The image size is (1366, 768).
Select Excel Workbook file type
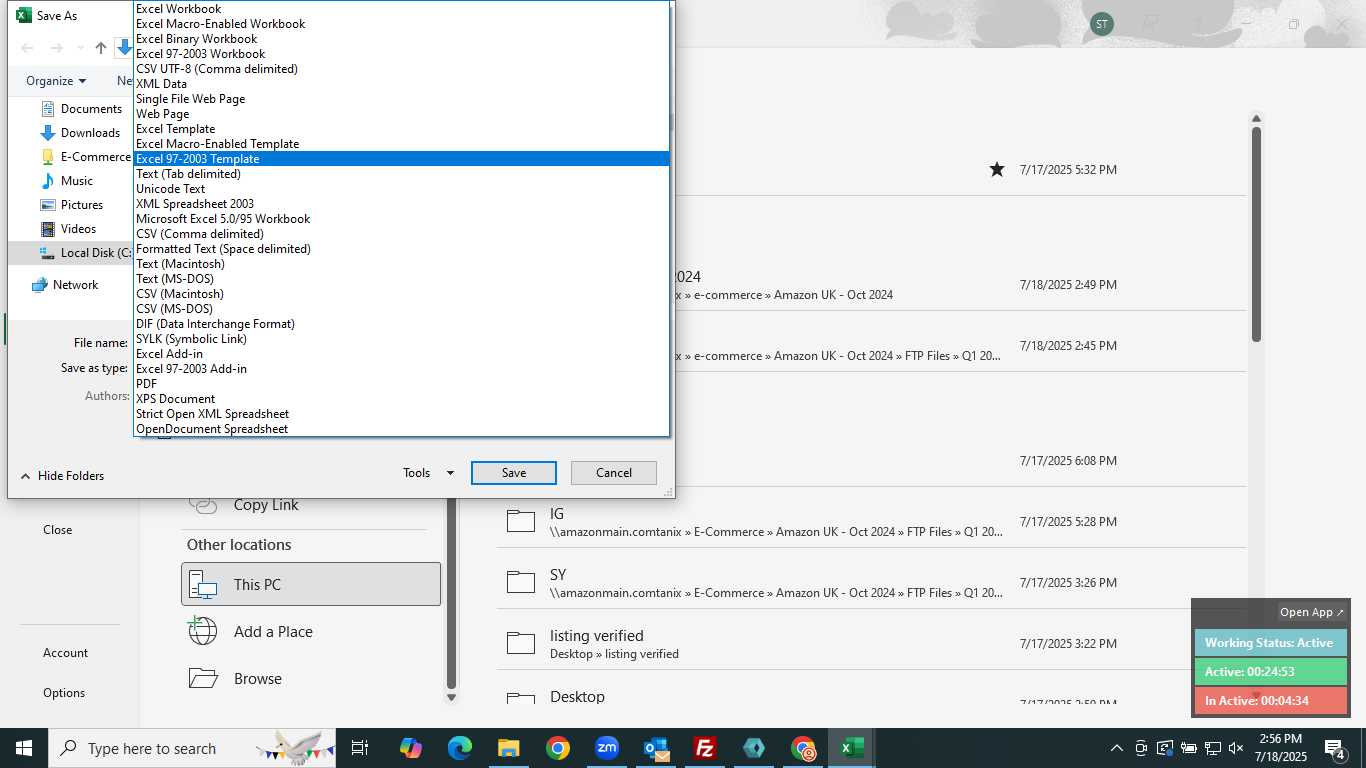point(401,9)
